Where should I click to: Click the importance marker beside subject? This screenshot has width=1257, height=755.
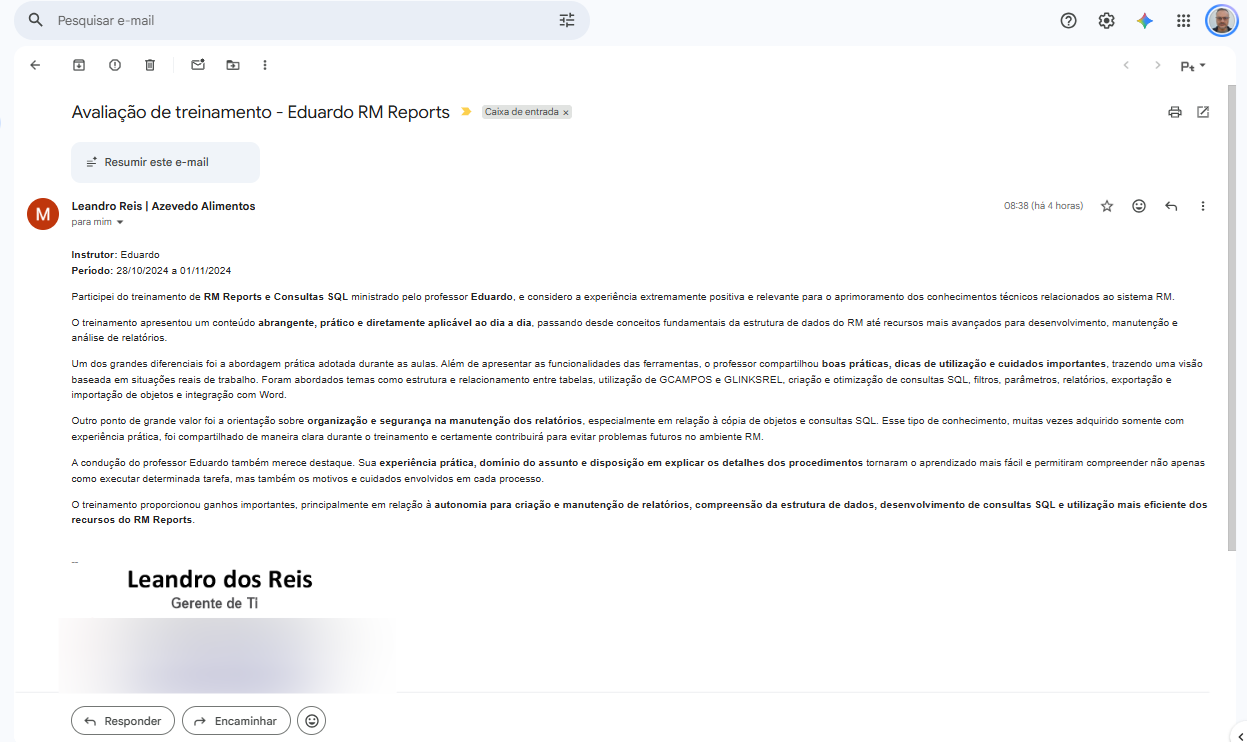(466, 112)
